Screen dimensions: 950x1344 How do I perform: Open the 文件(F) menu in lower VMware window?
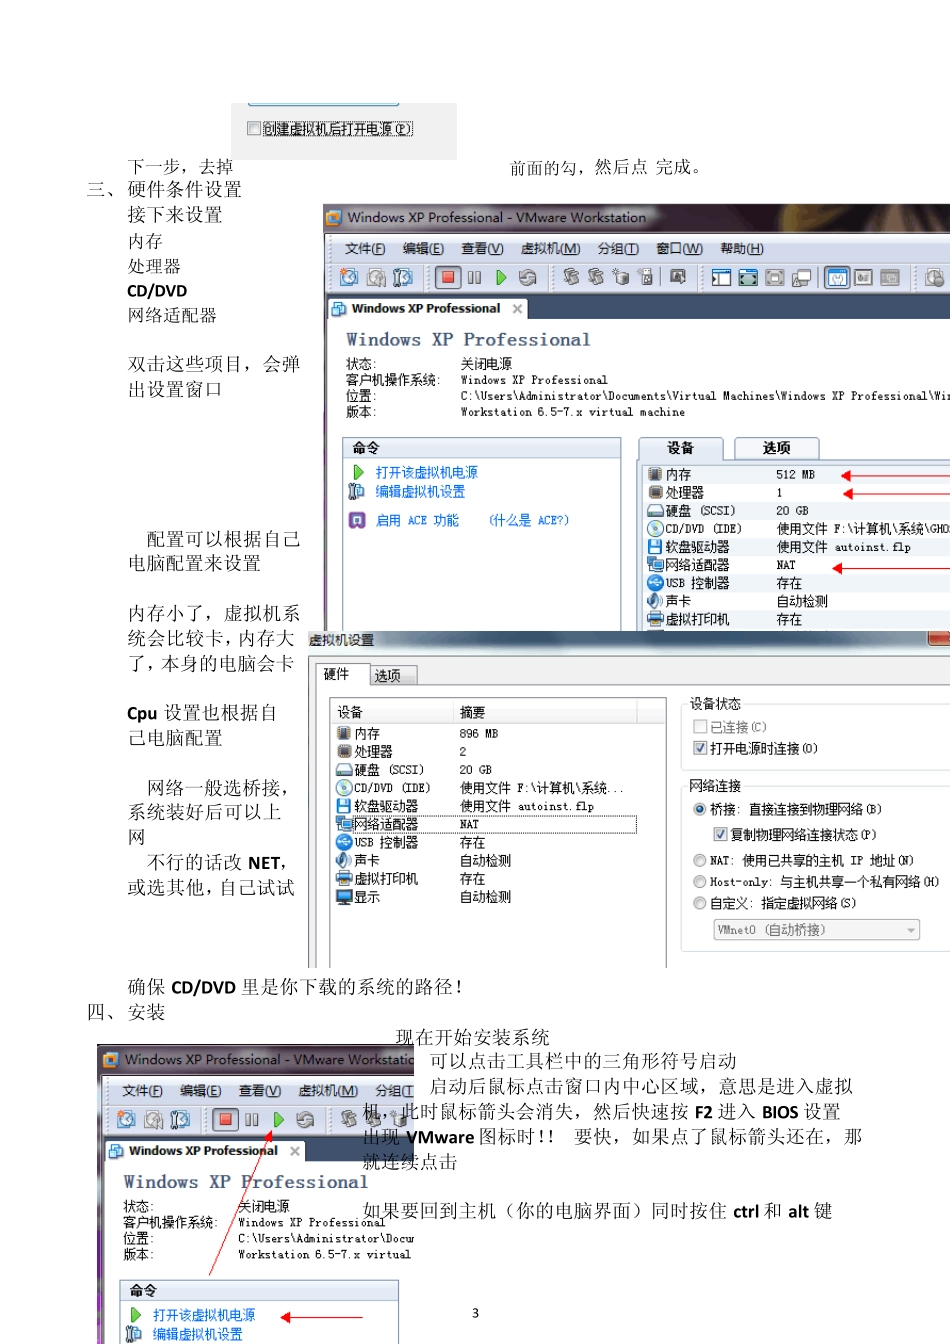point(143,1090)
